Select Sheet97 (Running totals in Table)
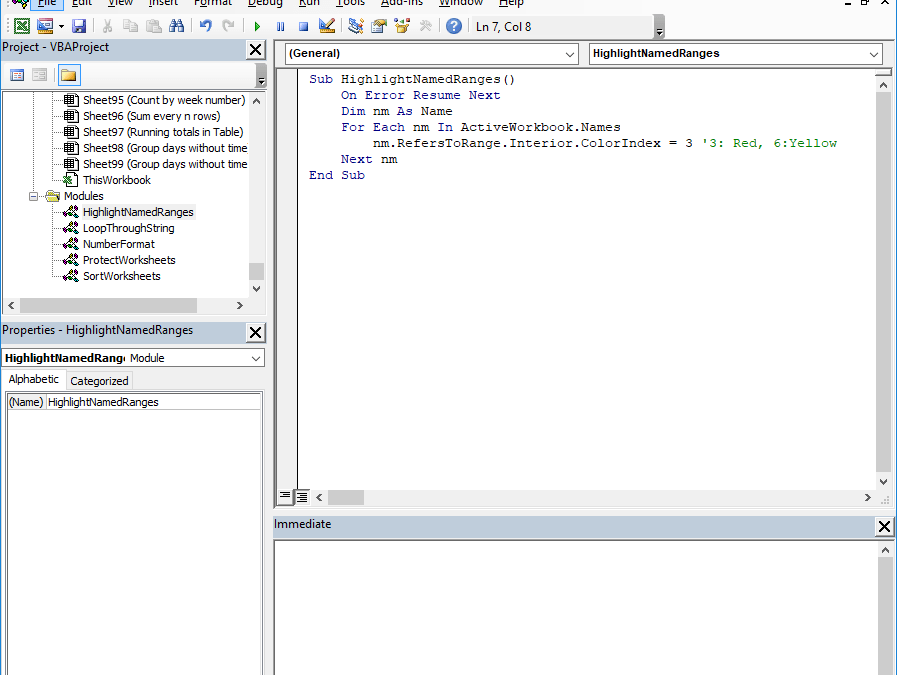 coord(163,132)
